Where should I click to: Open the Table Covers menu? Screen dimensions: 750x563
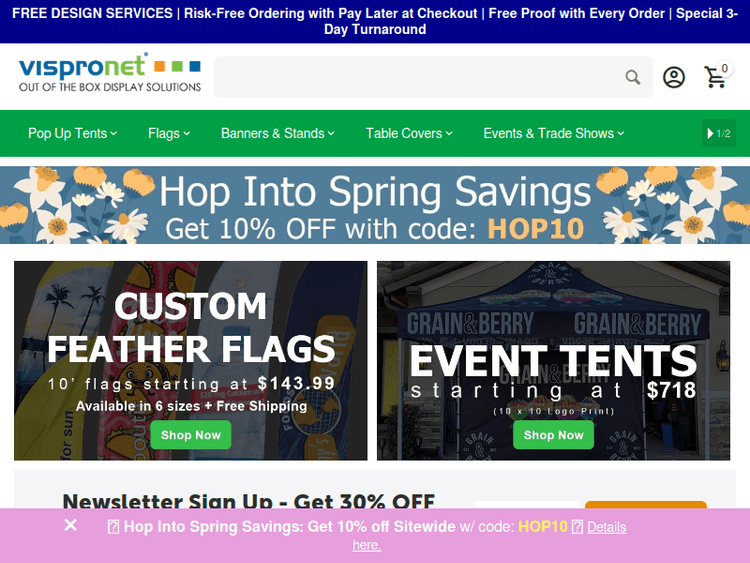[x=409, y=133]
